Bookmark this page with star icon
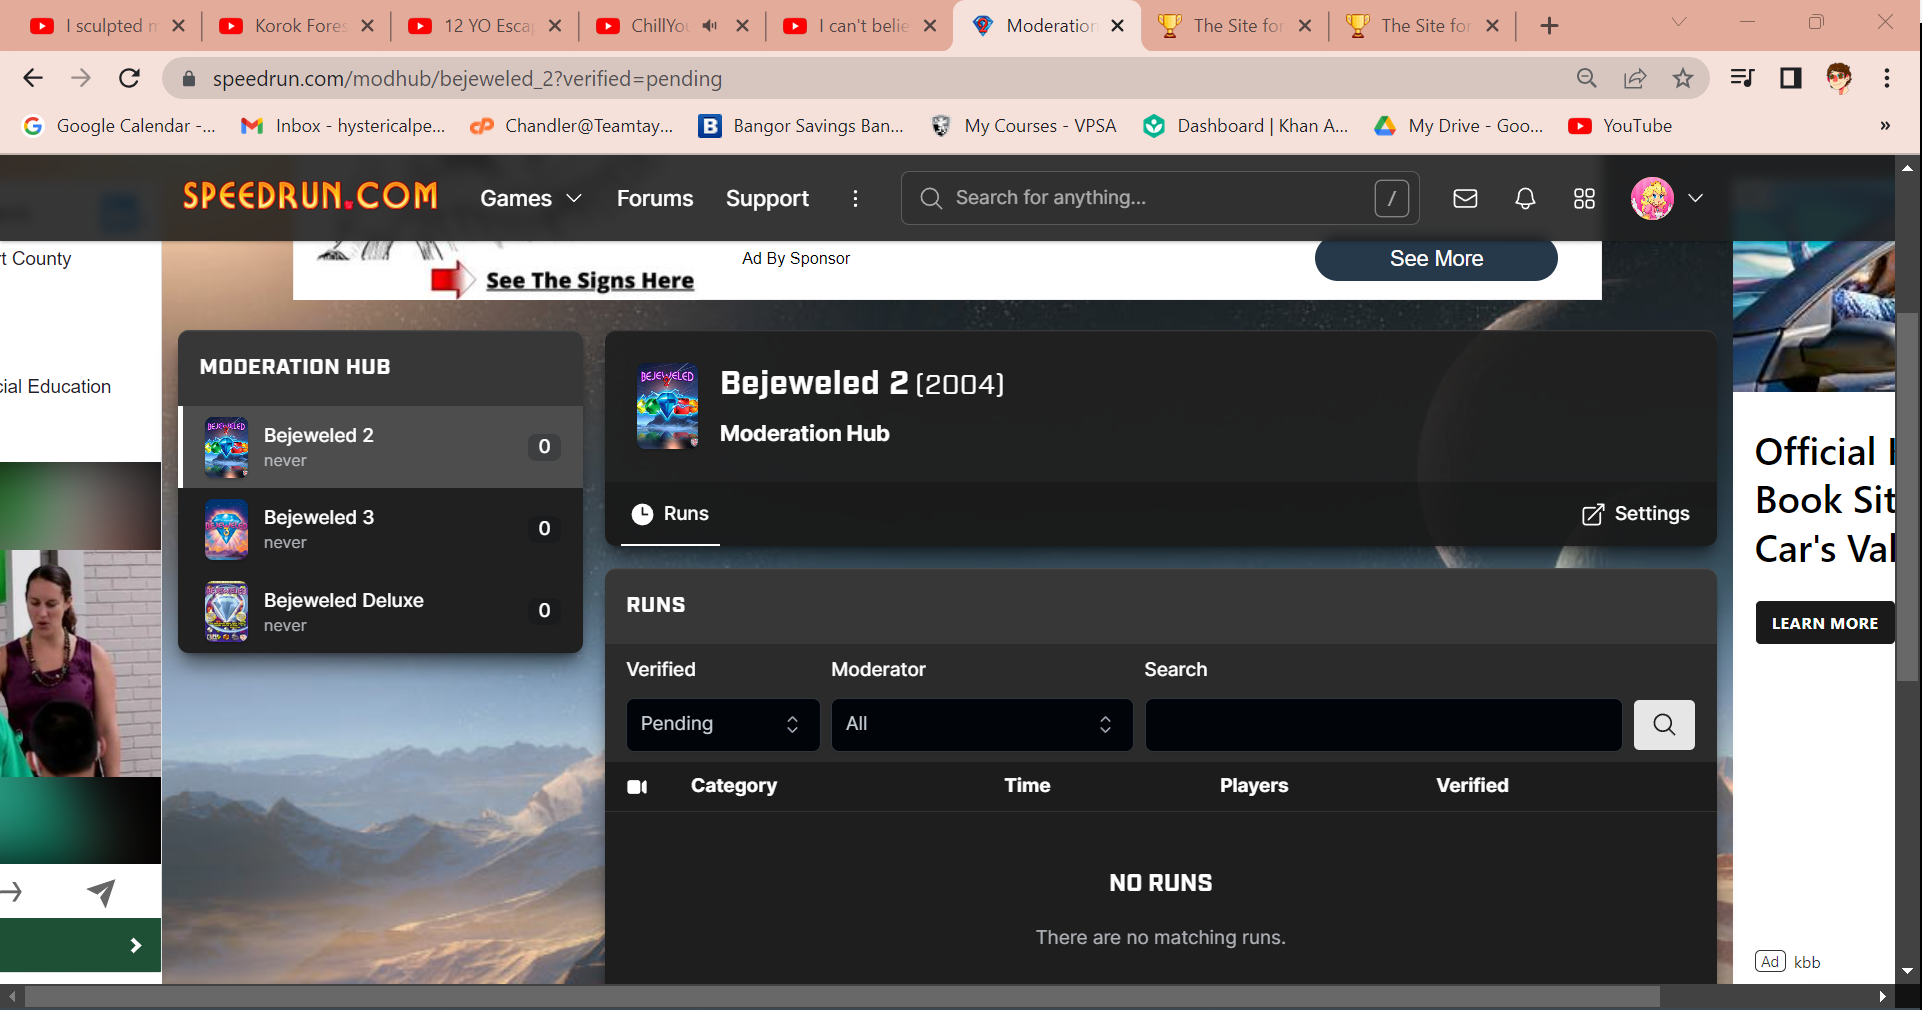The image size is (1922, 1010). (x=1683, y=78)
